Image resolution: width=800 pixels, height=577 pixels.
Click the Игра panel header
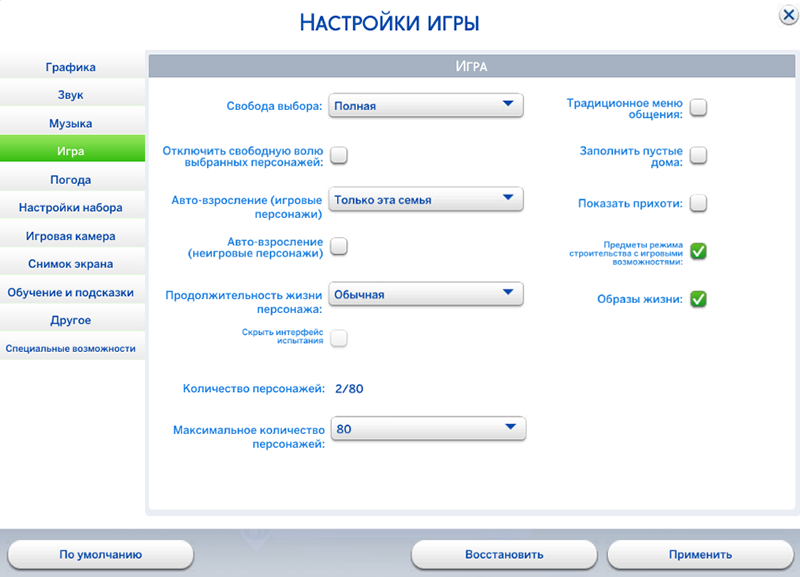pyautogui.click(x=471, y=66)
